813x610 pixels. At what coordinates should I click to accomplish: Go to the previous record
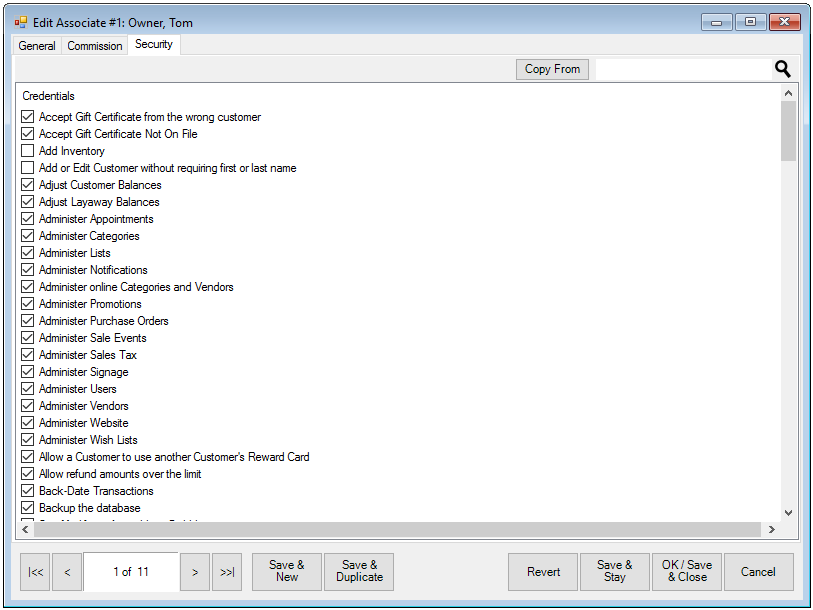[x=67, y=572]
